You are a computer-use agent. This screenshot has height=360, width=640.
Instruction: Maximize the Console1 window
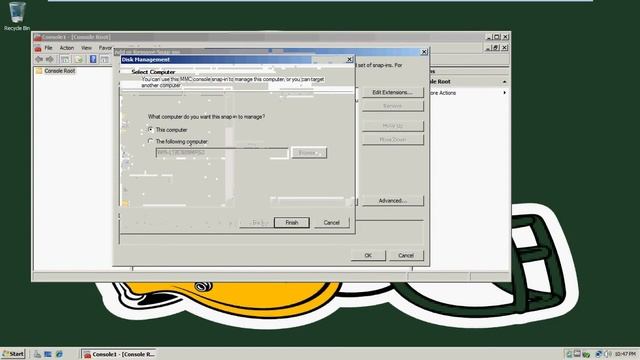tap(497, 37)
